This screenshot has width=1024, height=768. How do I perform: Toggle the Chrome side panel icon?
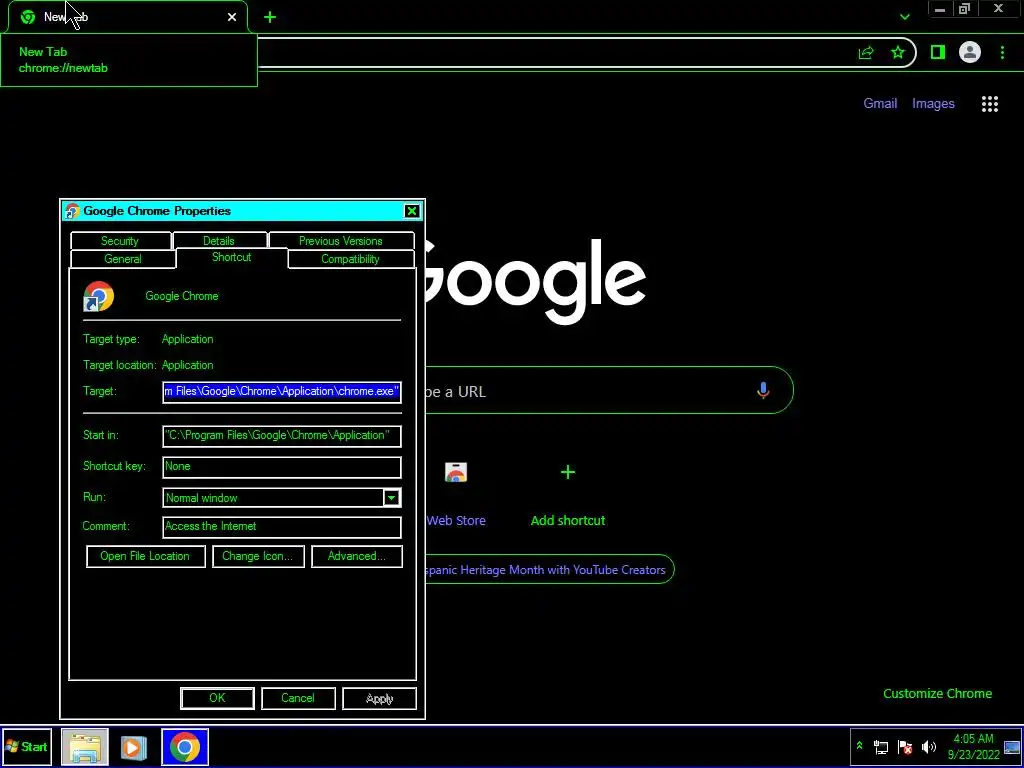[x=938, y=52]
